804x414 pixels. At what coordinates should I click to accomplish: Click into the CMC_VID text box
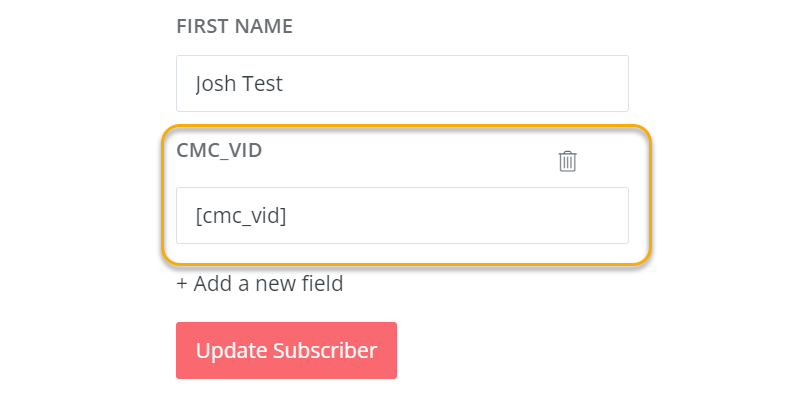[x=402, y=215]
